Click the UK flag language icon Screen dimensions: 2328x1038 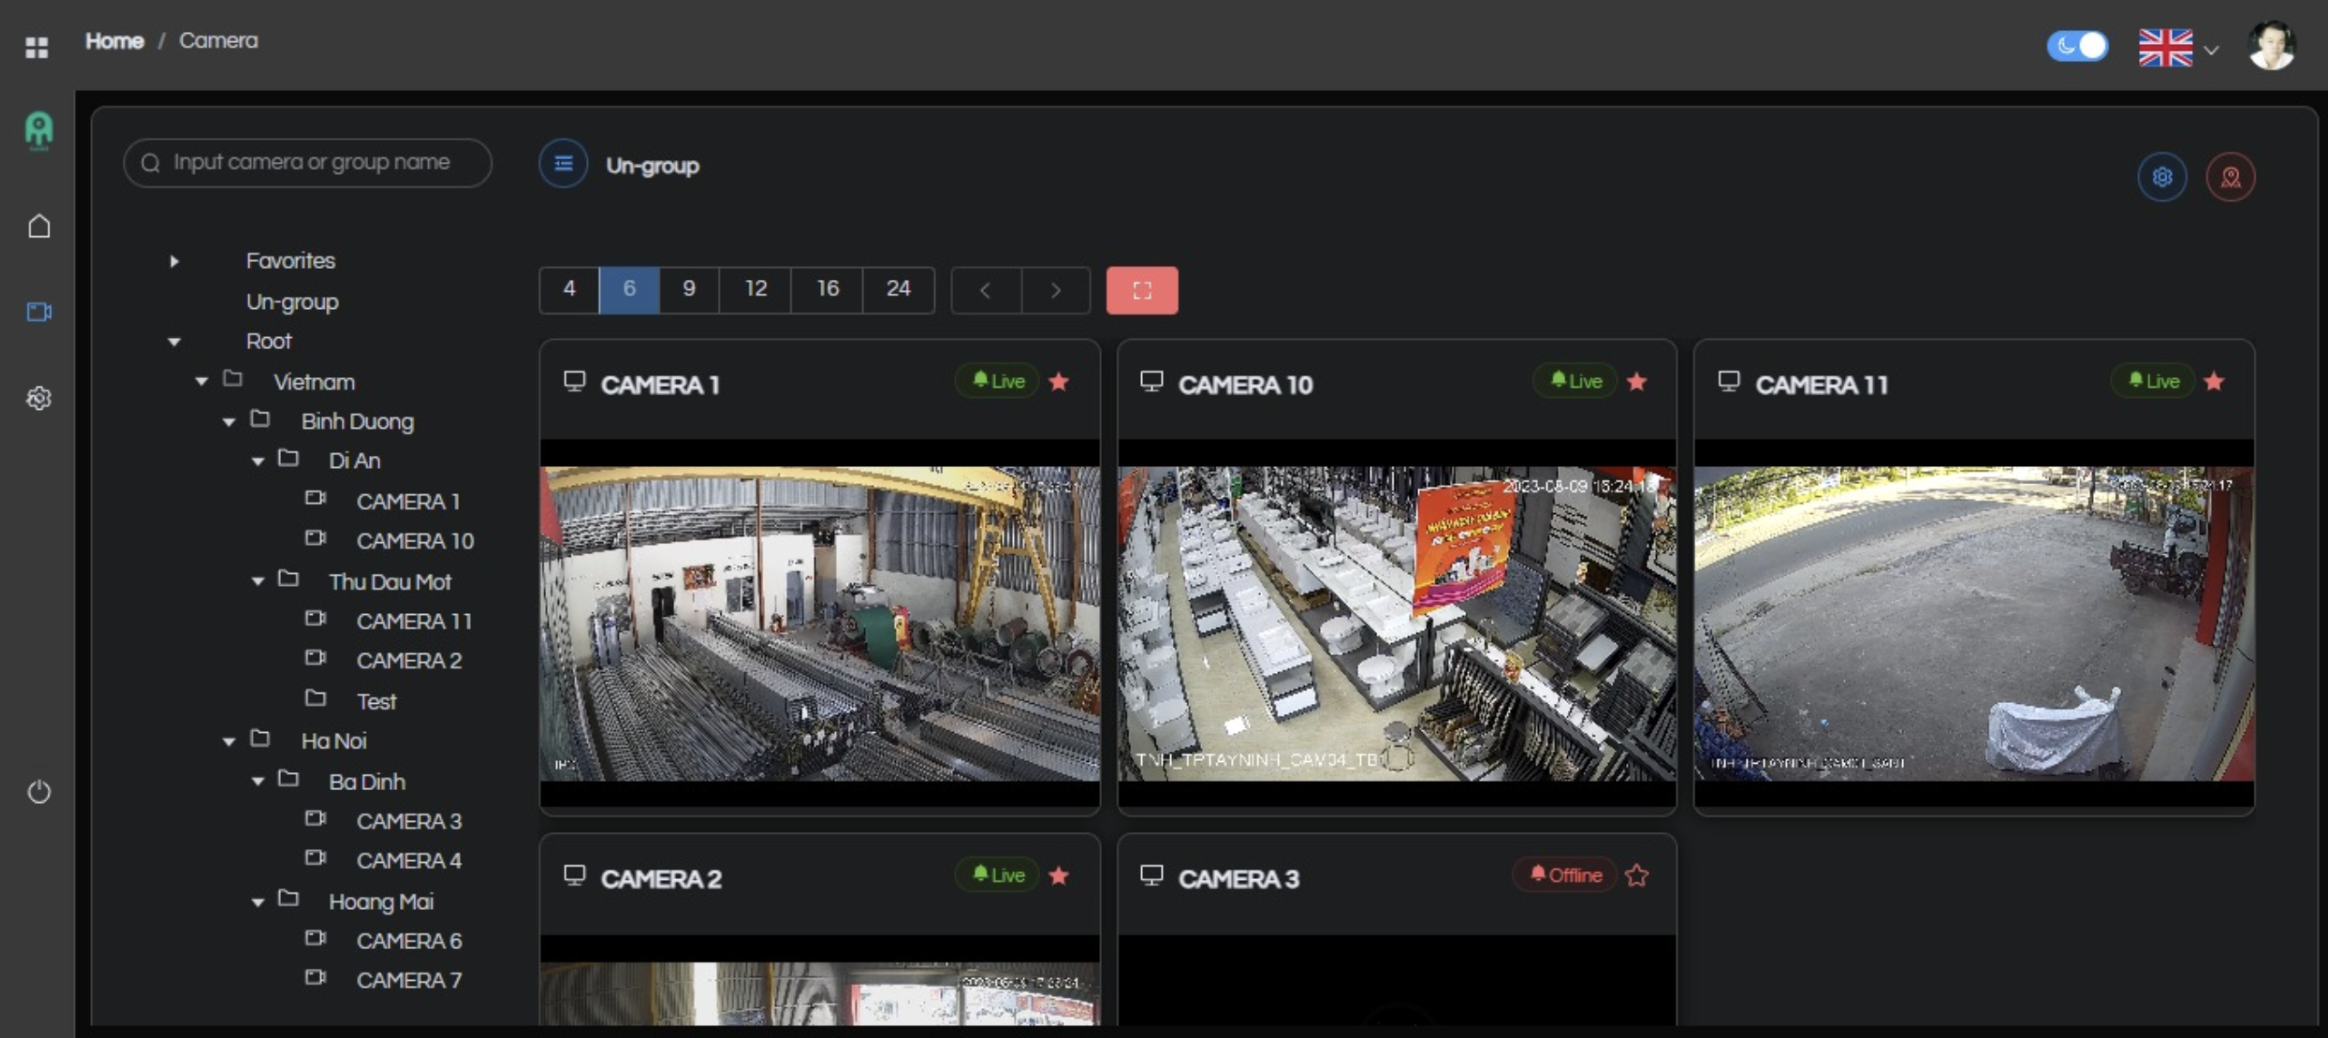pos(2166,47)
